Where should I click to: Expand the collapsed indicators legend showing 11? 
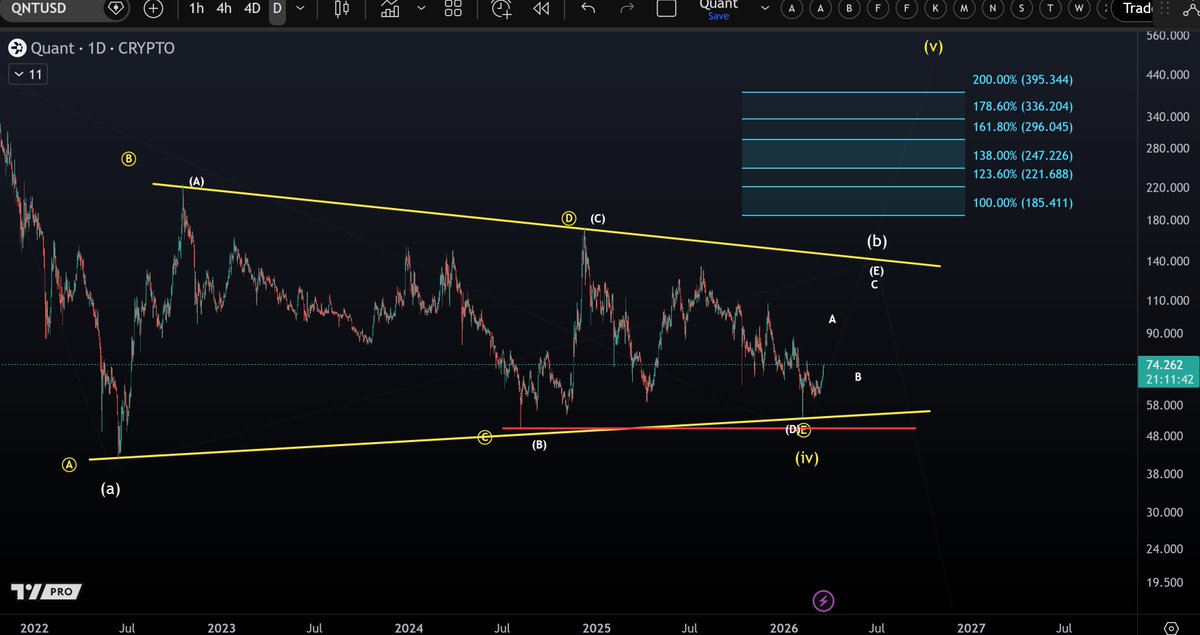[x=30, y=74]
